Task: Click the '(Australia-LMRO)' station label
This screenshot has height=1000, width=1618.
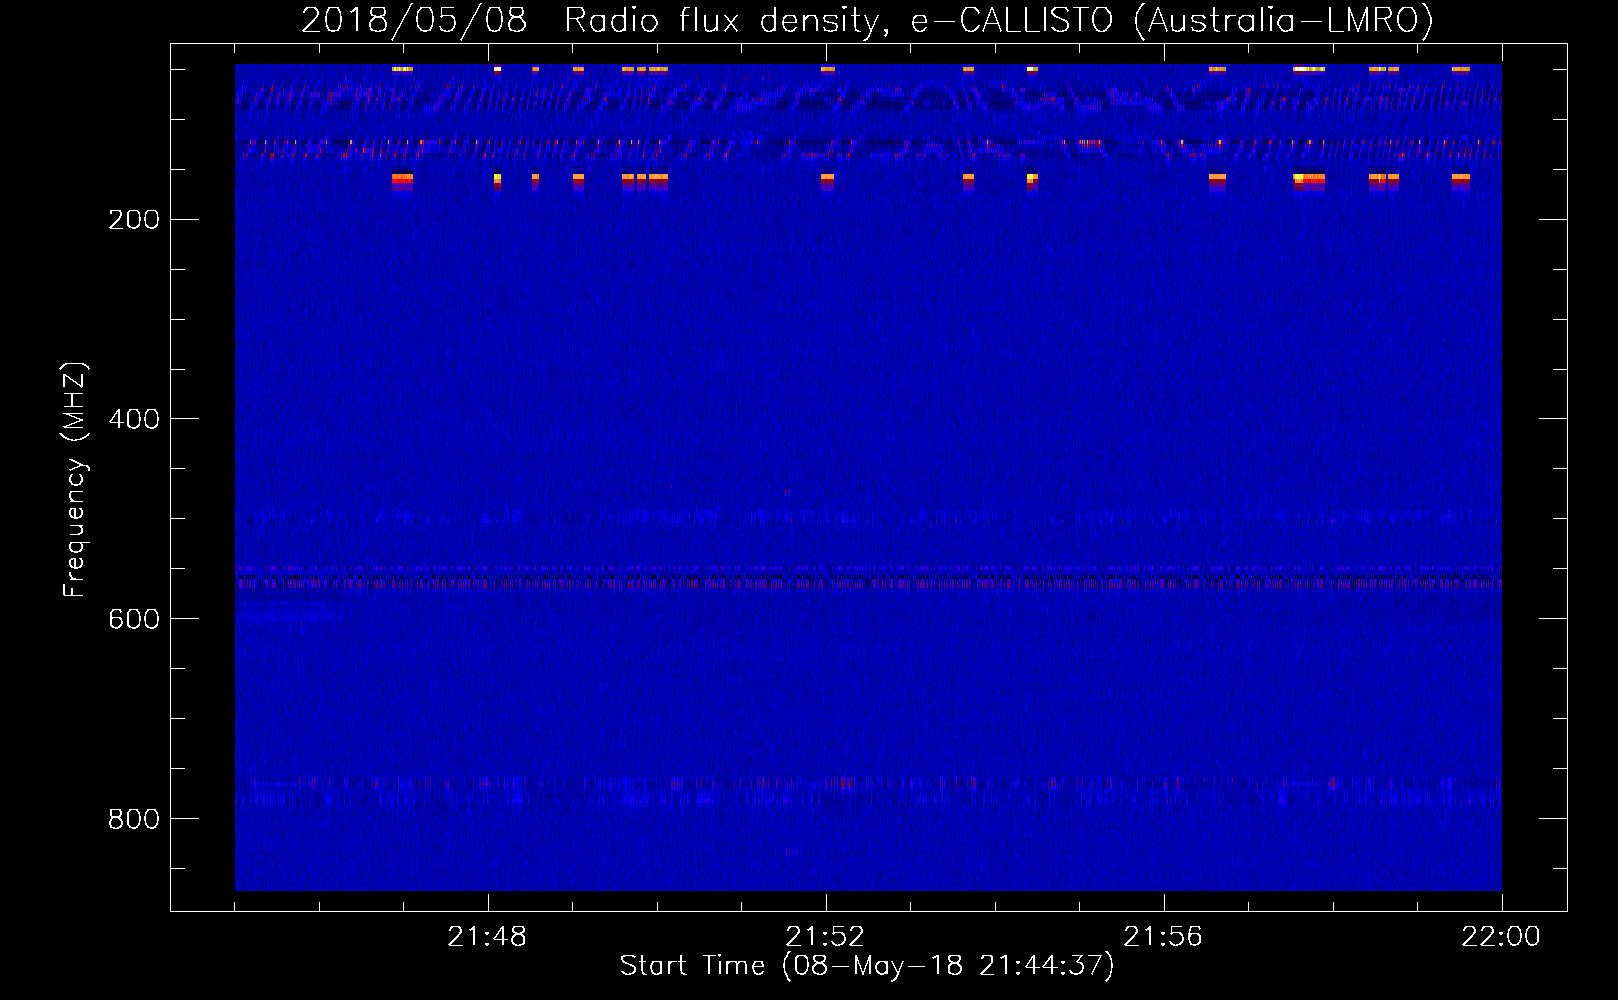Action: (x=1284, y=21)
